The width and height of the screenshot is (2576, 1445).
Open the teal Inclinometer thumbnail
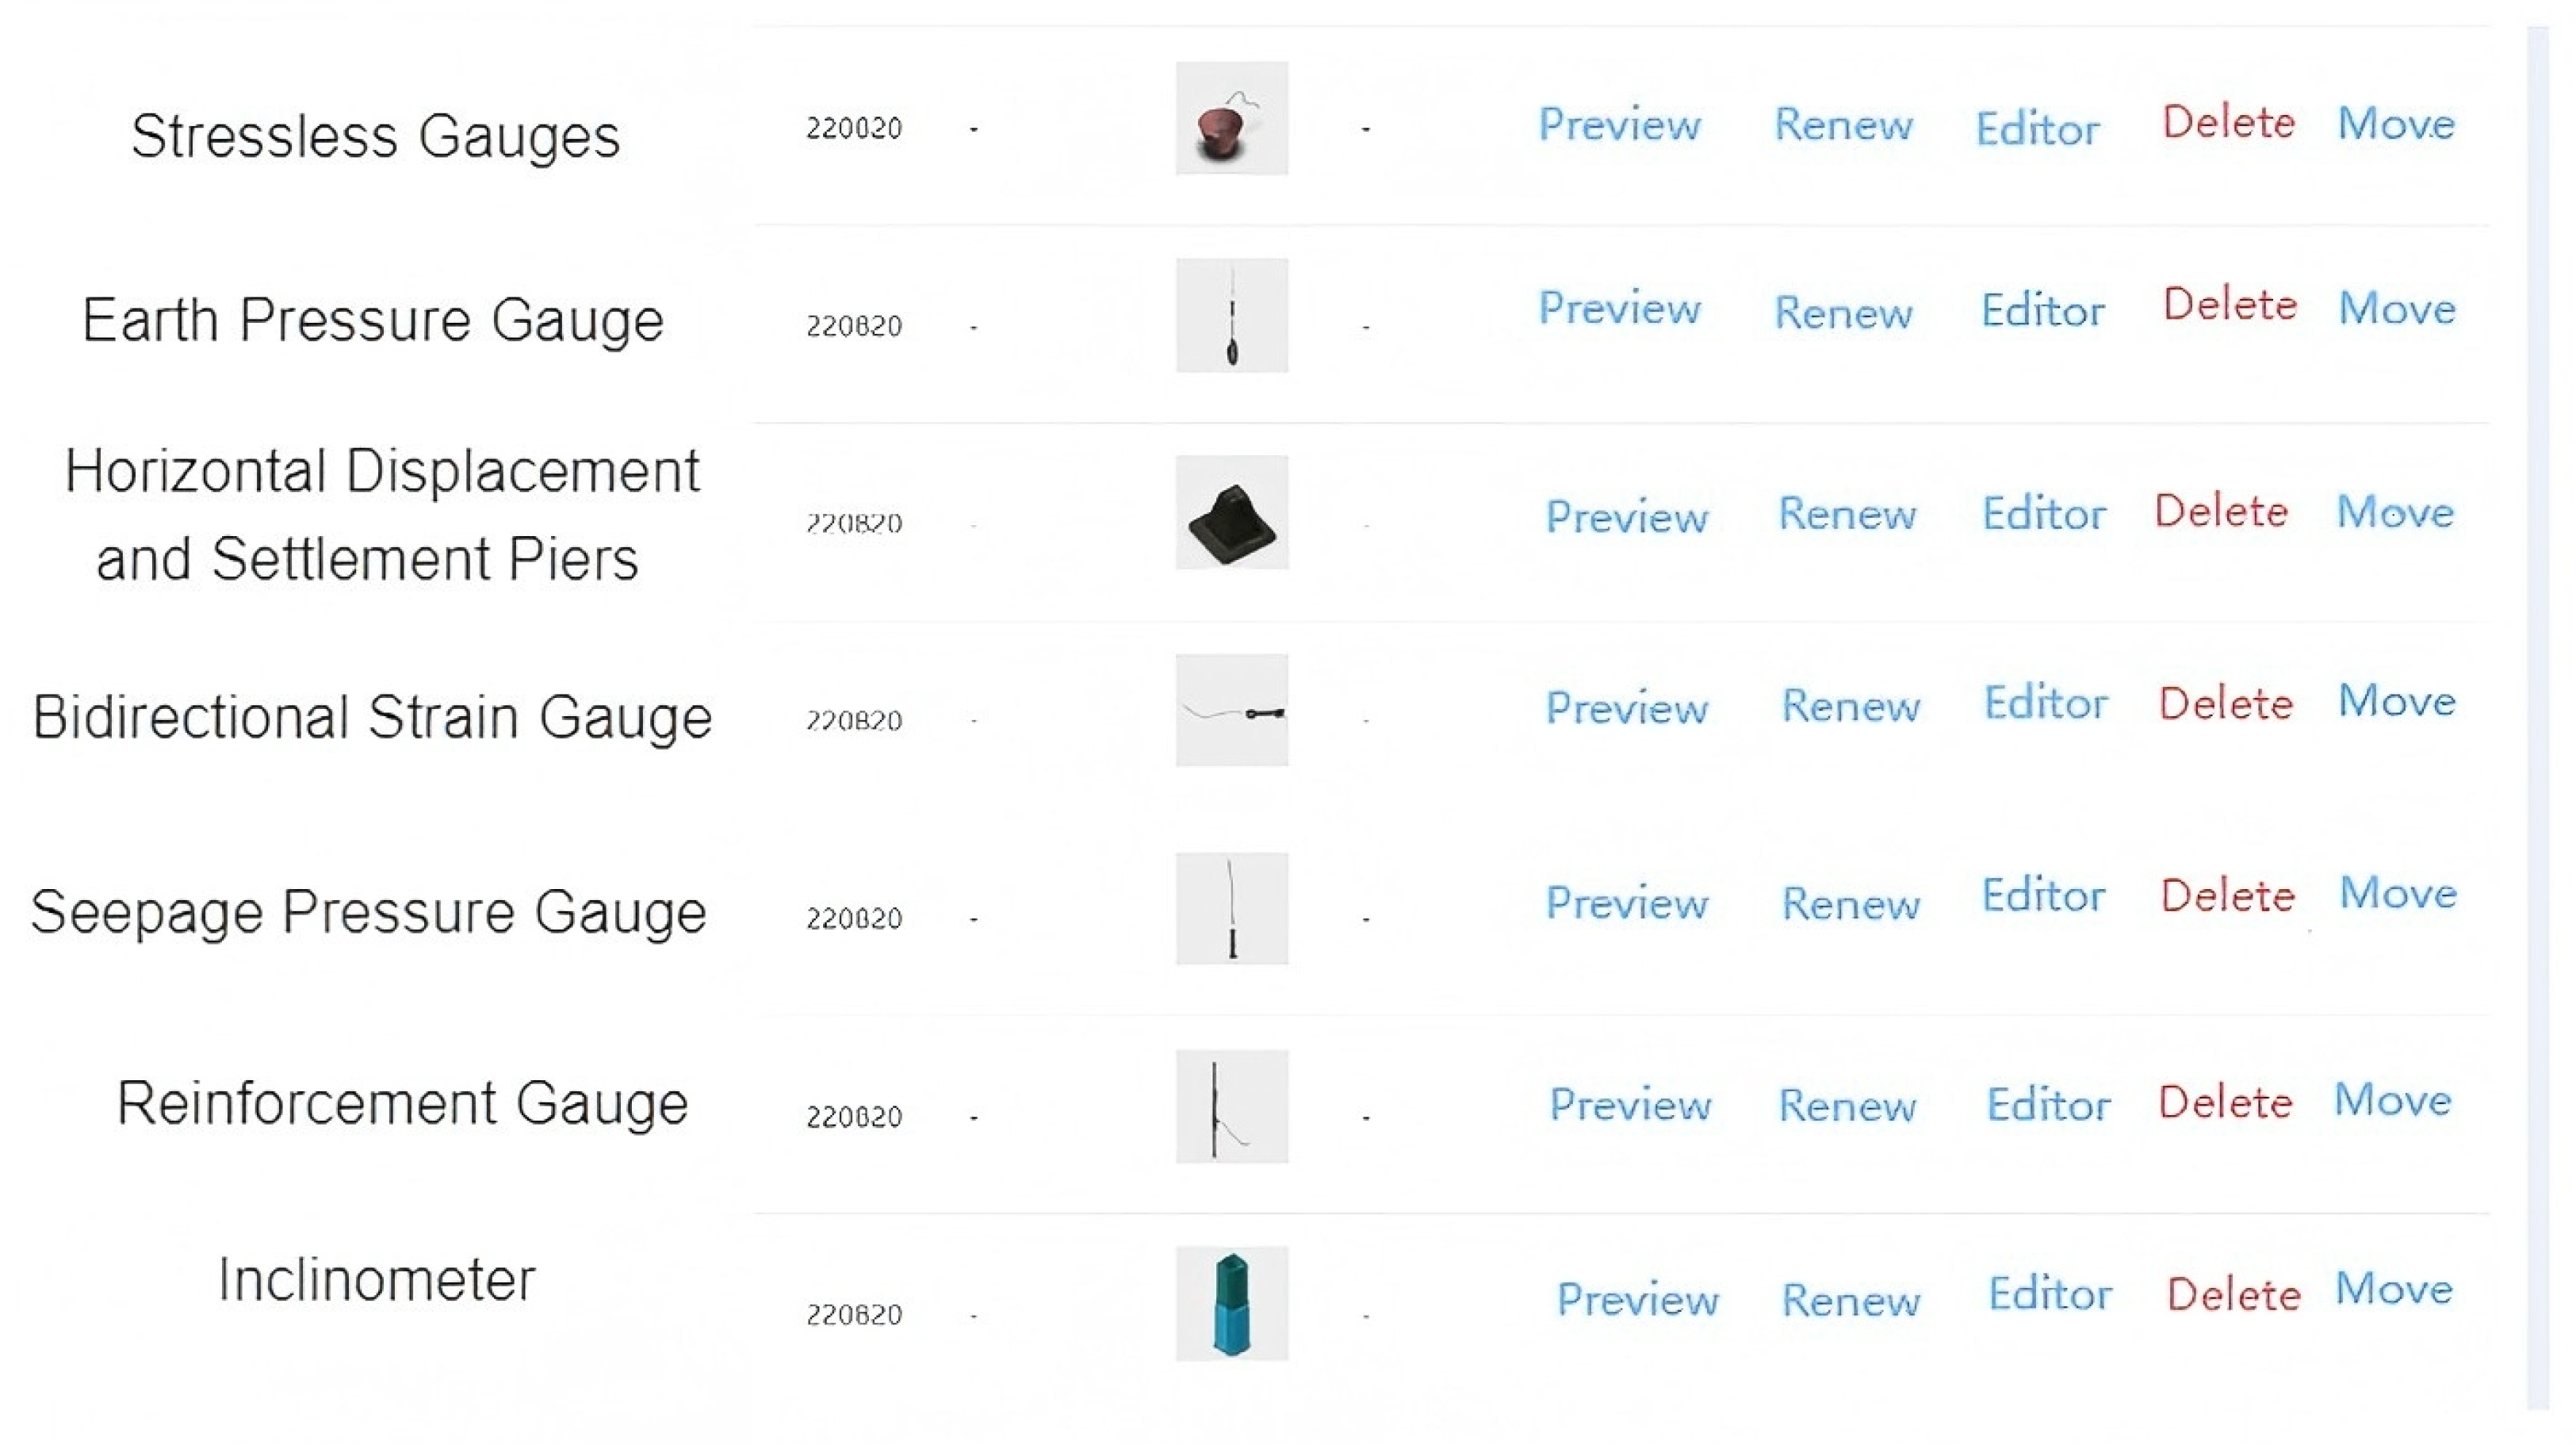pos(1231,1303)
